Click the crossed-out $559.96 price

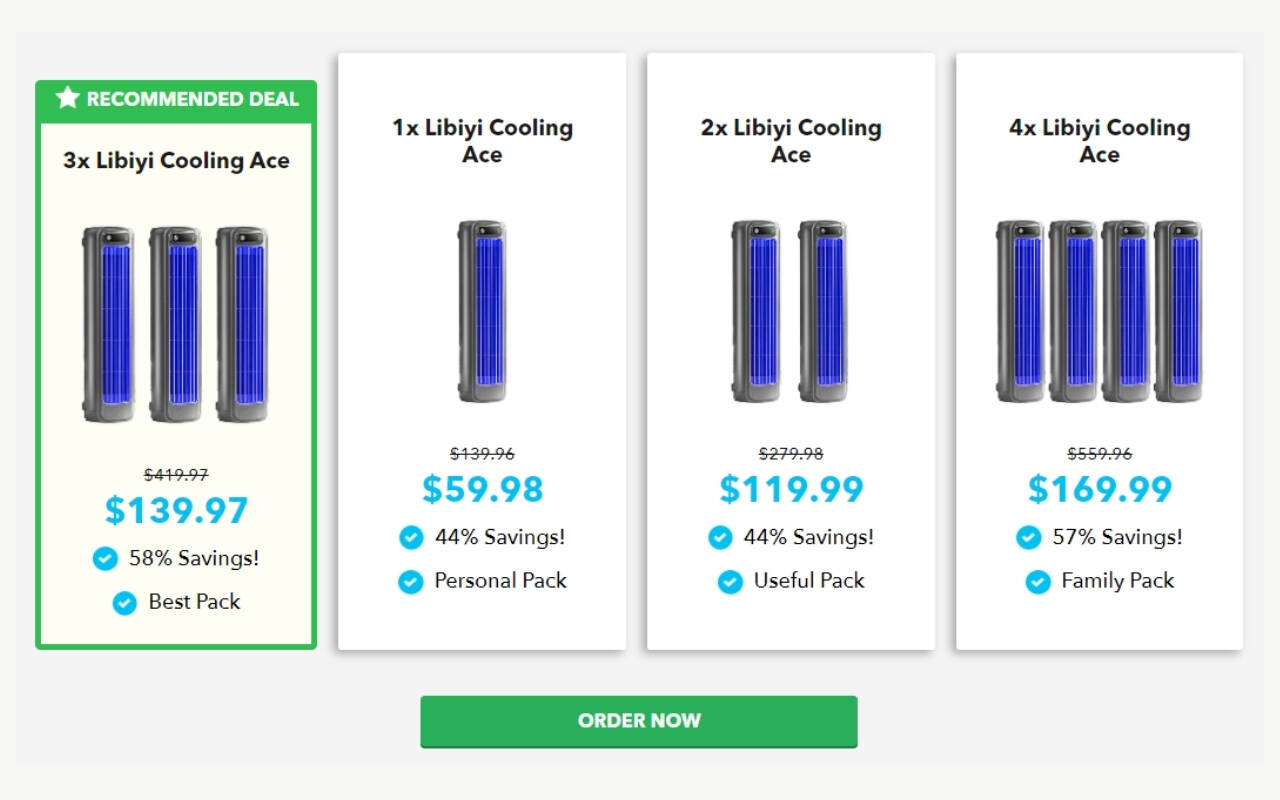point(1097,453)
